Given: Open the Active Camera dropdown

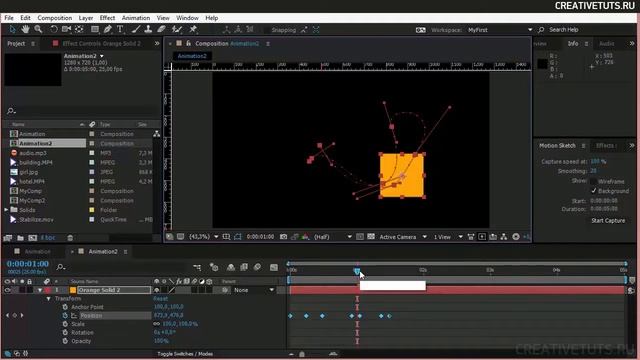Looking at the screenshot, I should [403, 237].
